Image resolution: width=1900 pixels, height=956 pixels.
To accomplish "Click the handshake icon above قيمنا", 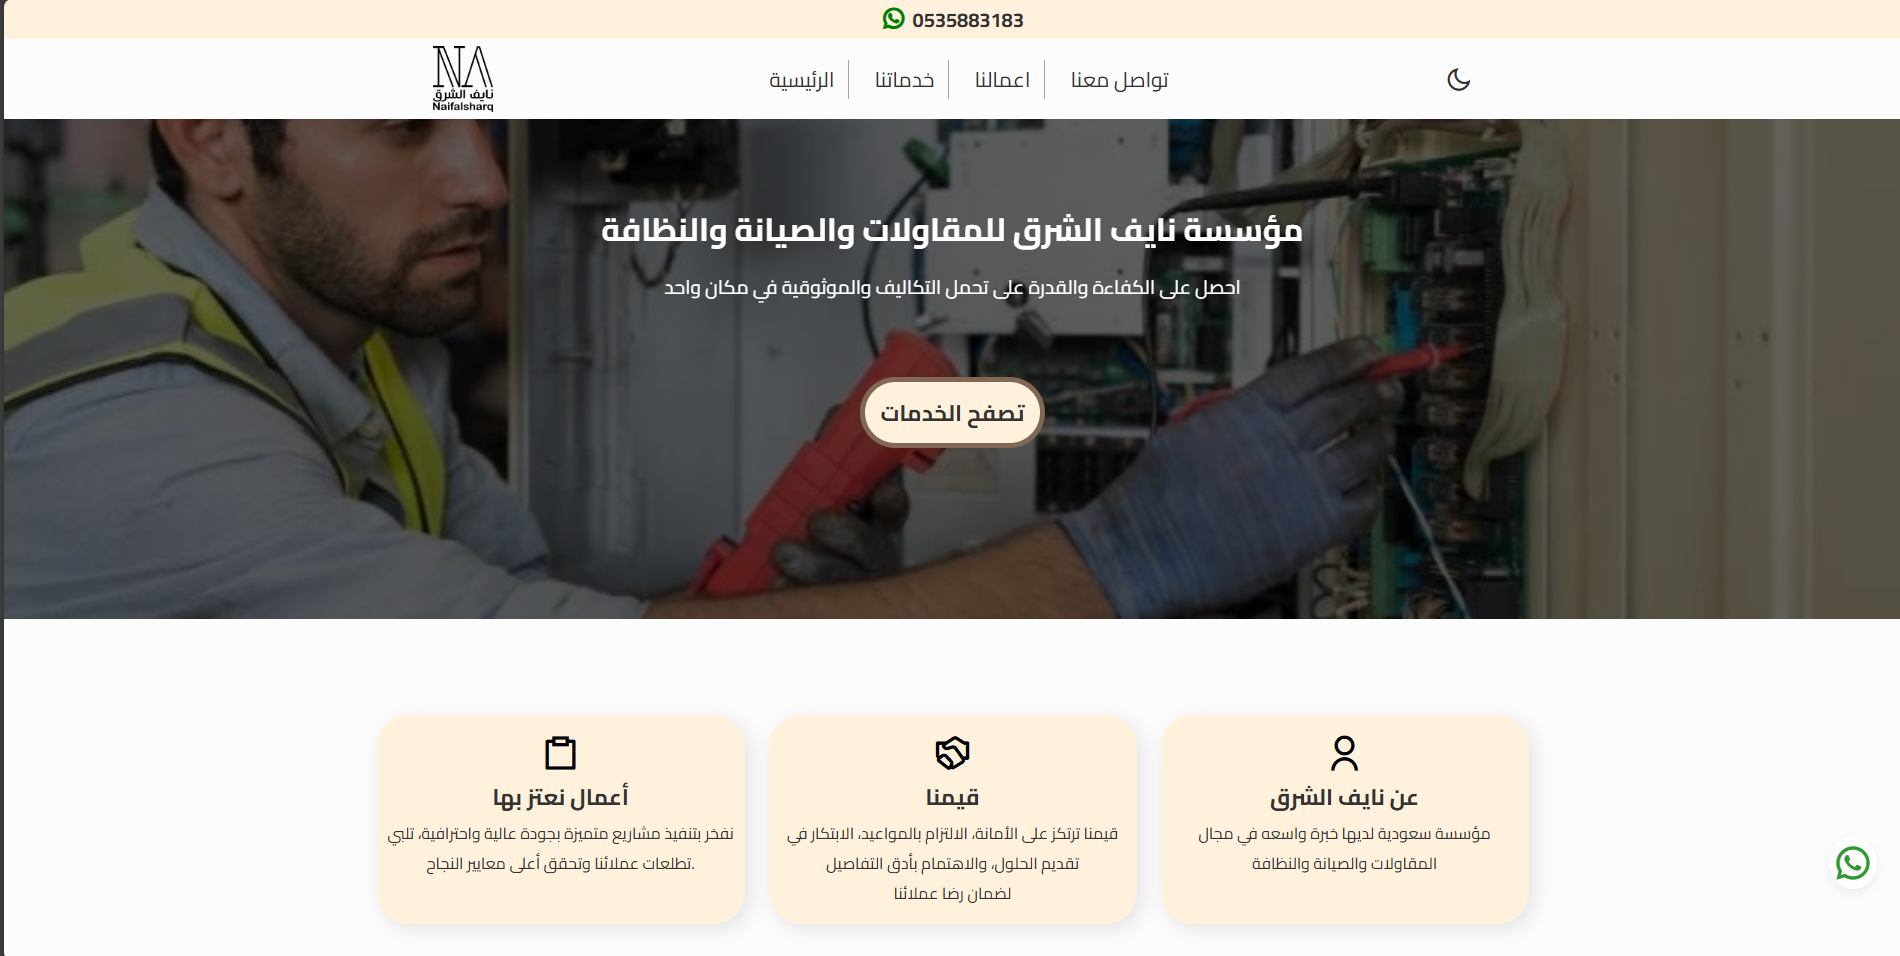I will [x=952, y=753].
